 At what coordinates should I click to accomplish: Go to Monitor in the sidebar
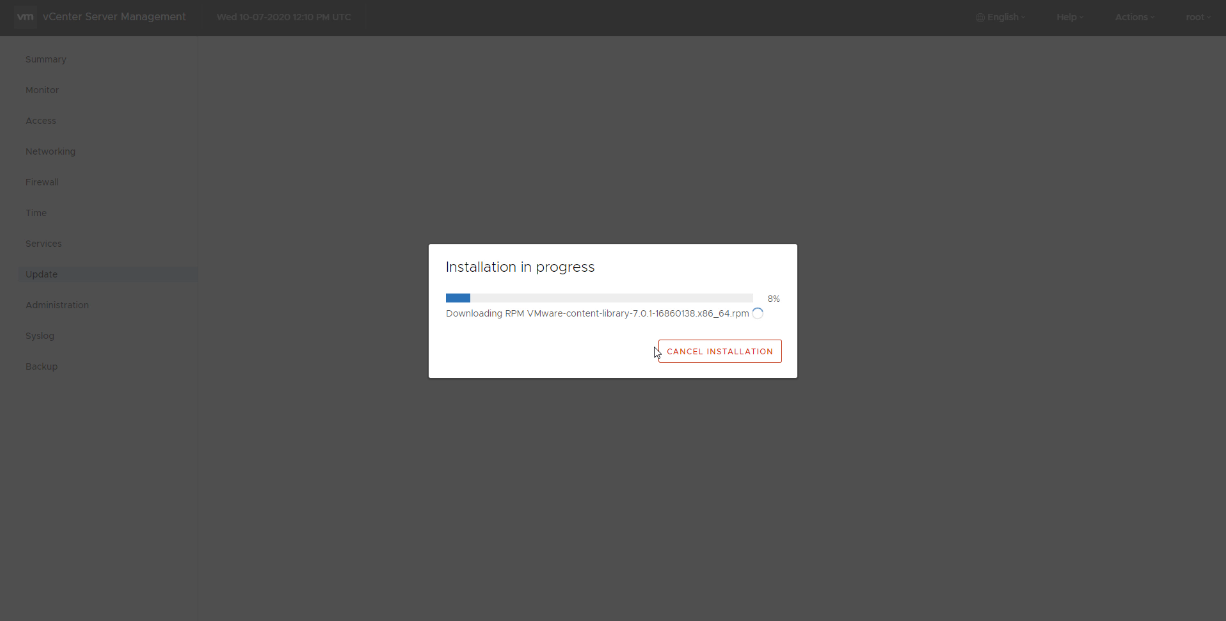coord(42,90)
